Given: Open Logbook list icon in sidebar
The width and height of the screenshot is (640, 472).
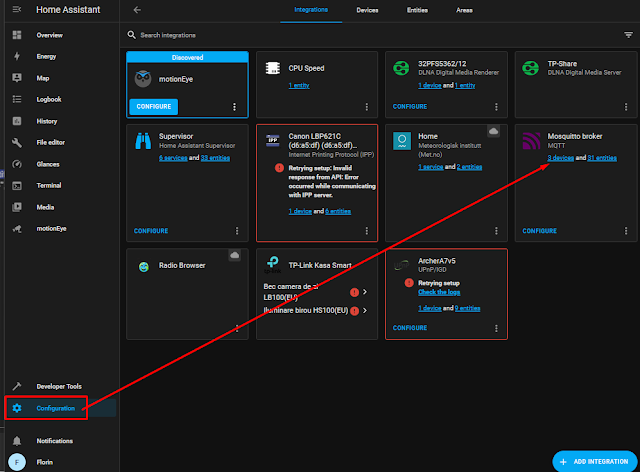Looking at the screenshot, I should point(17,99).
